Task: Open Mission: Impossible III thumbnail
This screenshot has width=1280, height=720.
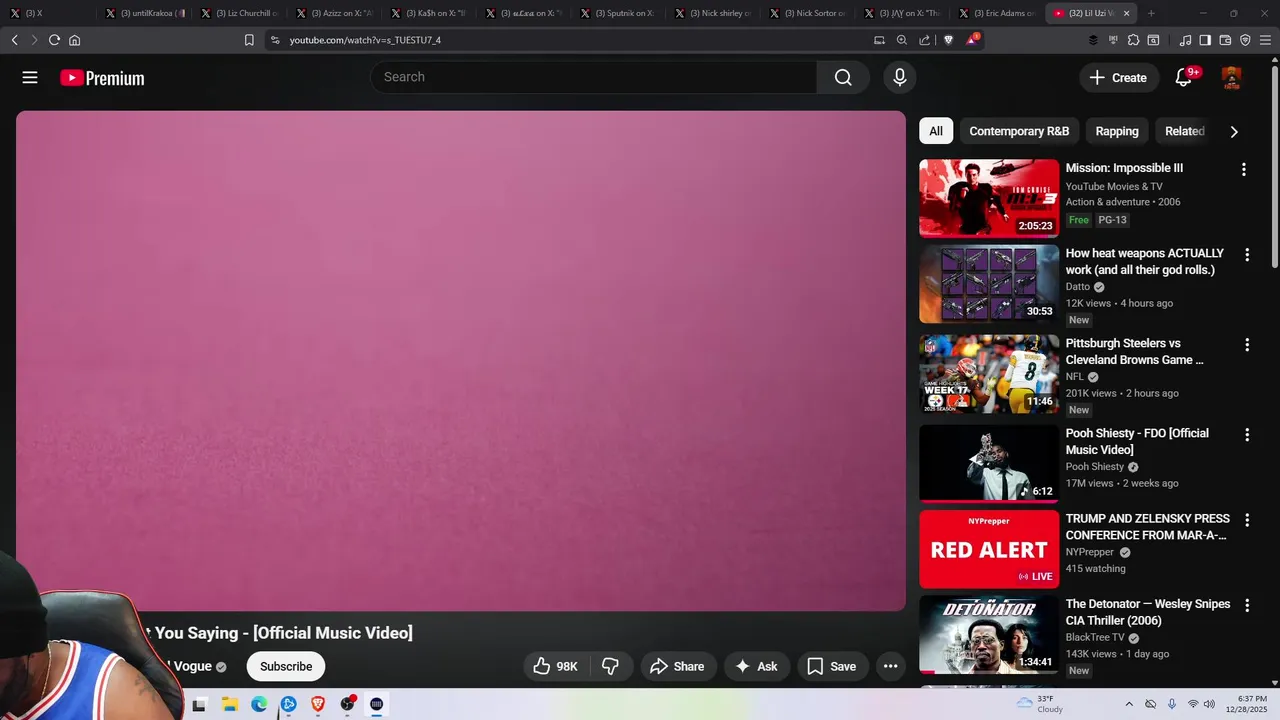Action: (x=989, y=198)
